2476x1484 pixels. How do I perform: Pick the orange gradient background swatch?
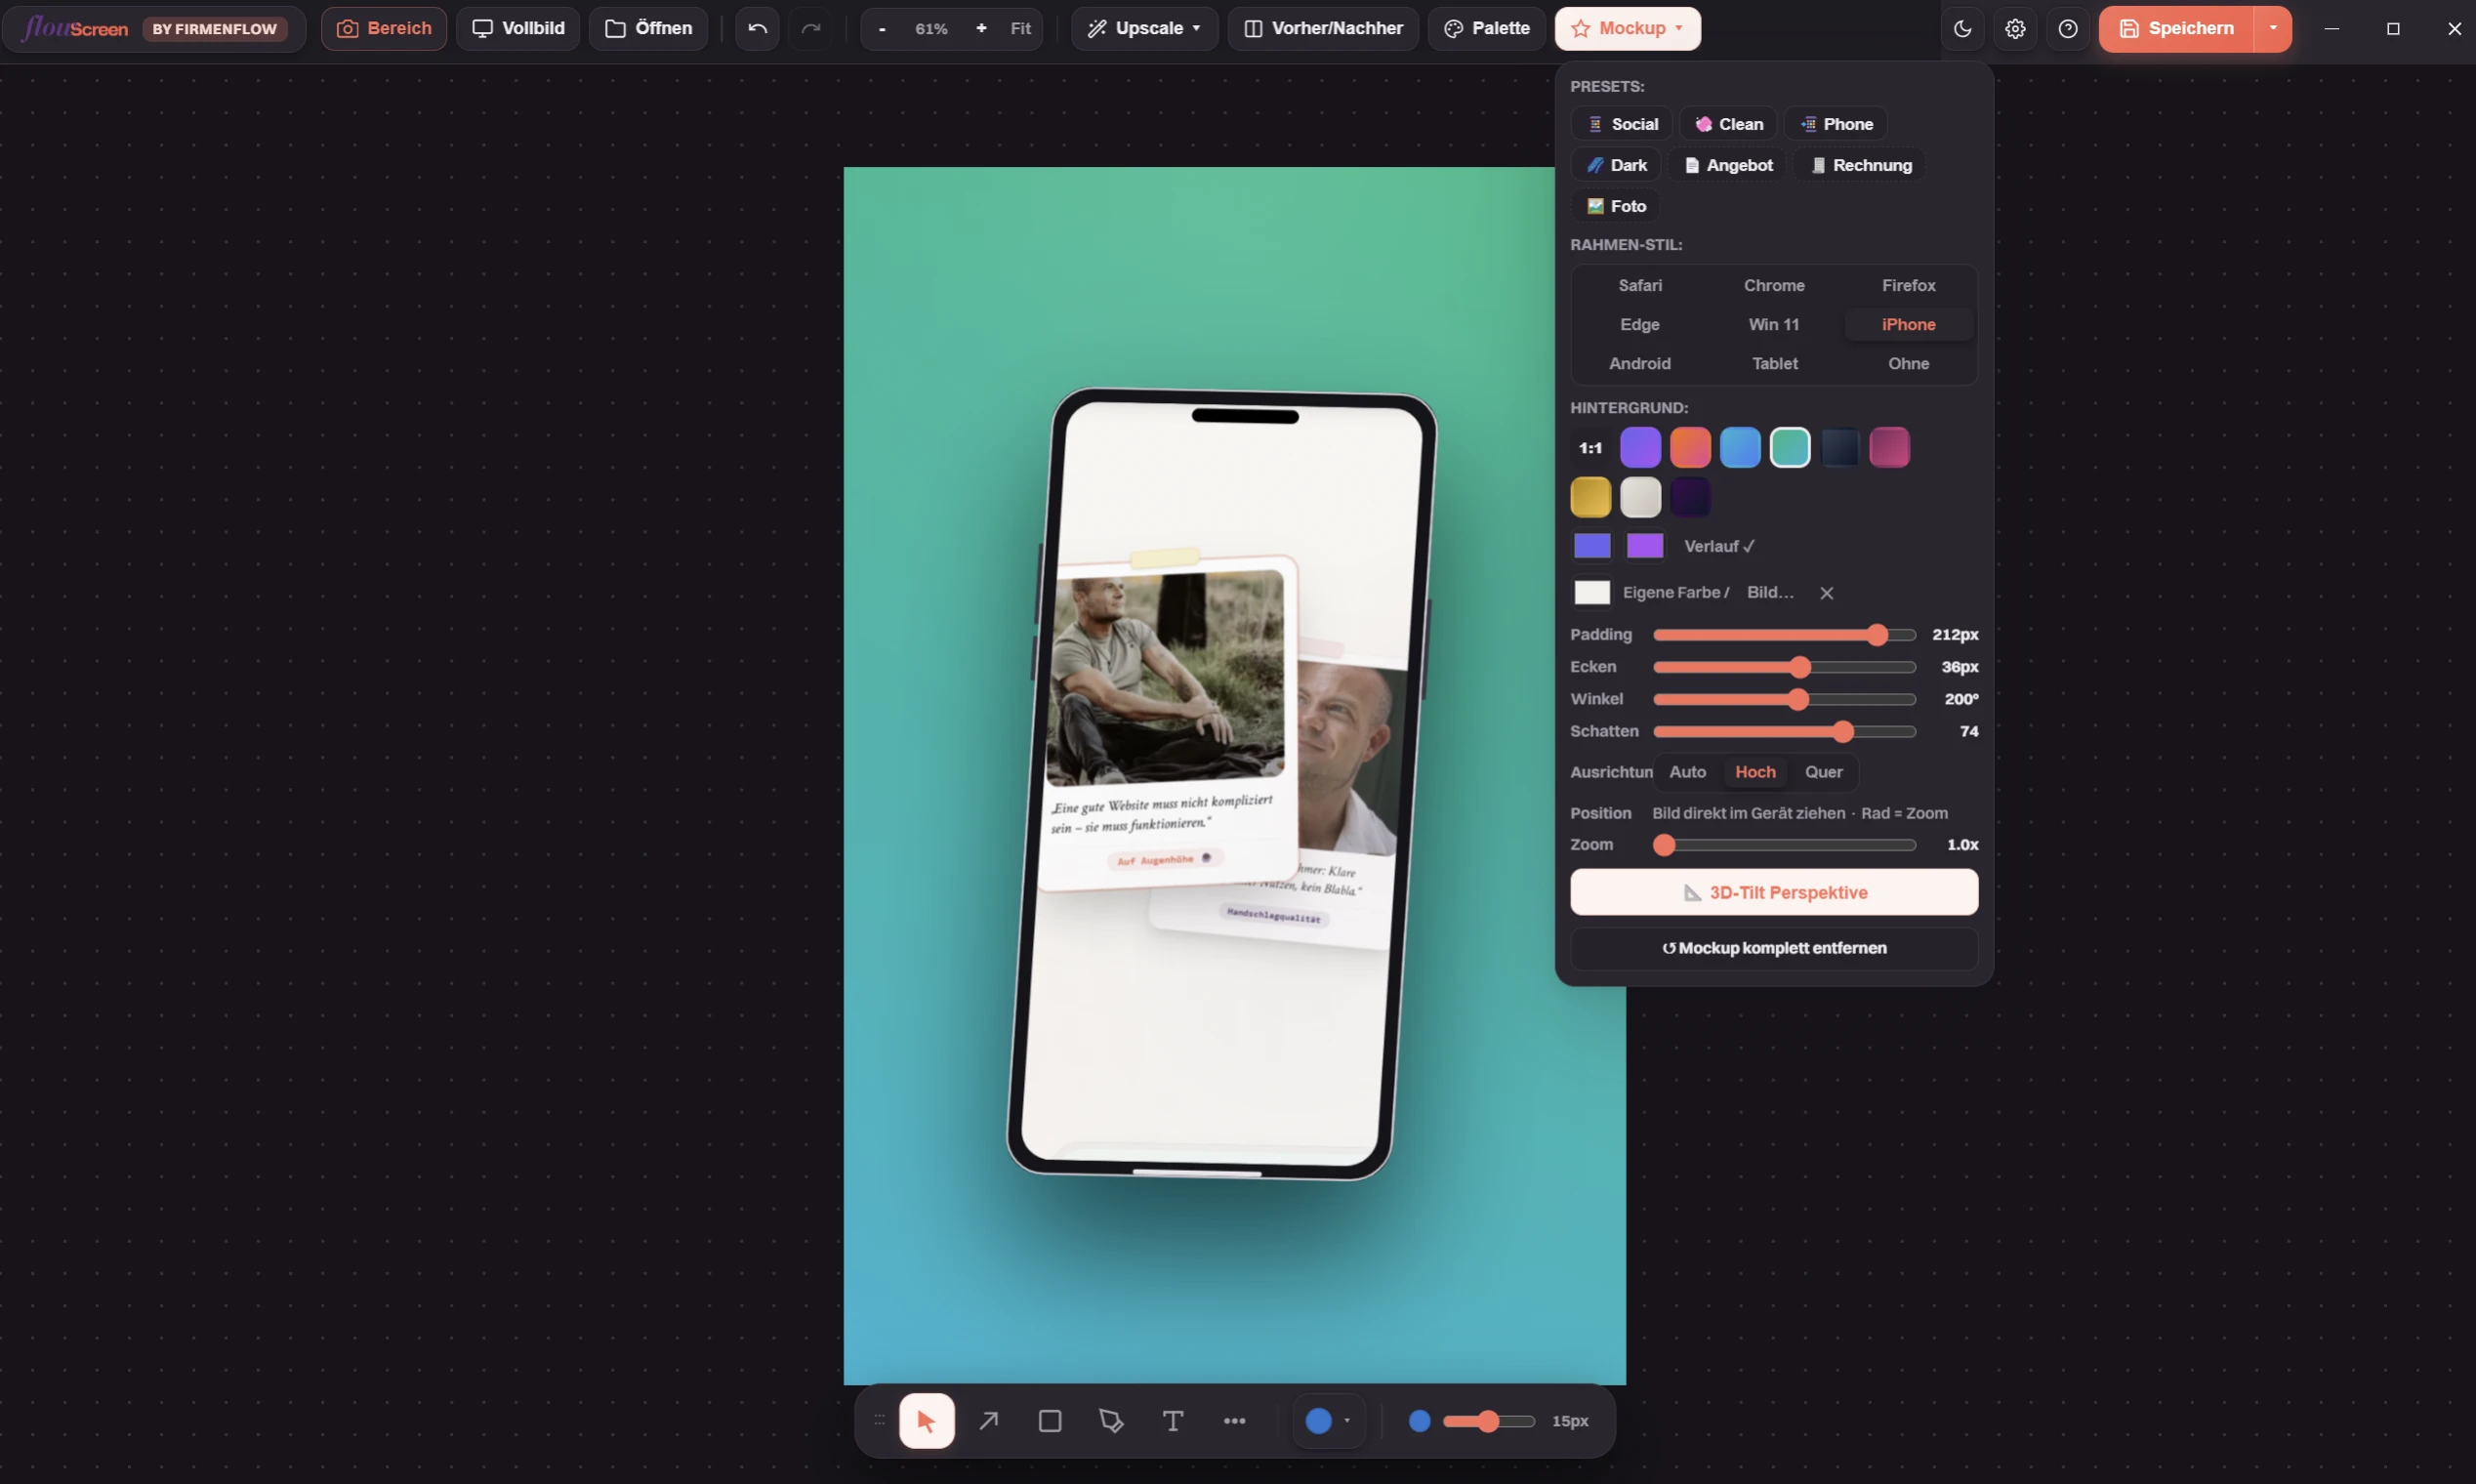(x=1690, y=448)
